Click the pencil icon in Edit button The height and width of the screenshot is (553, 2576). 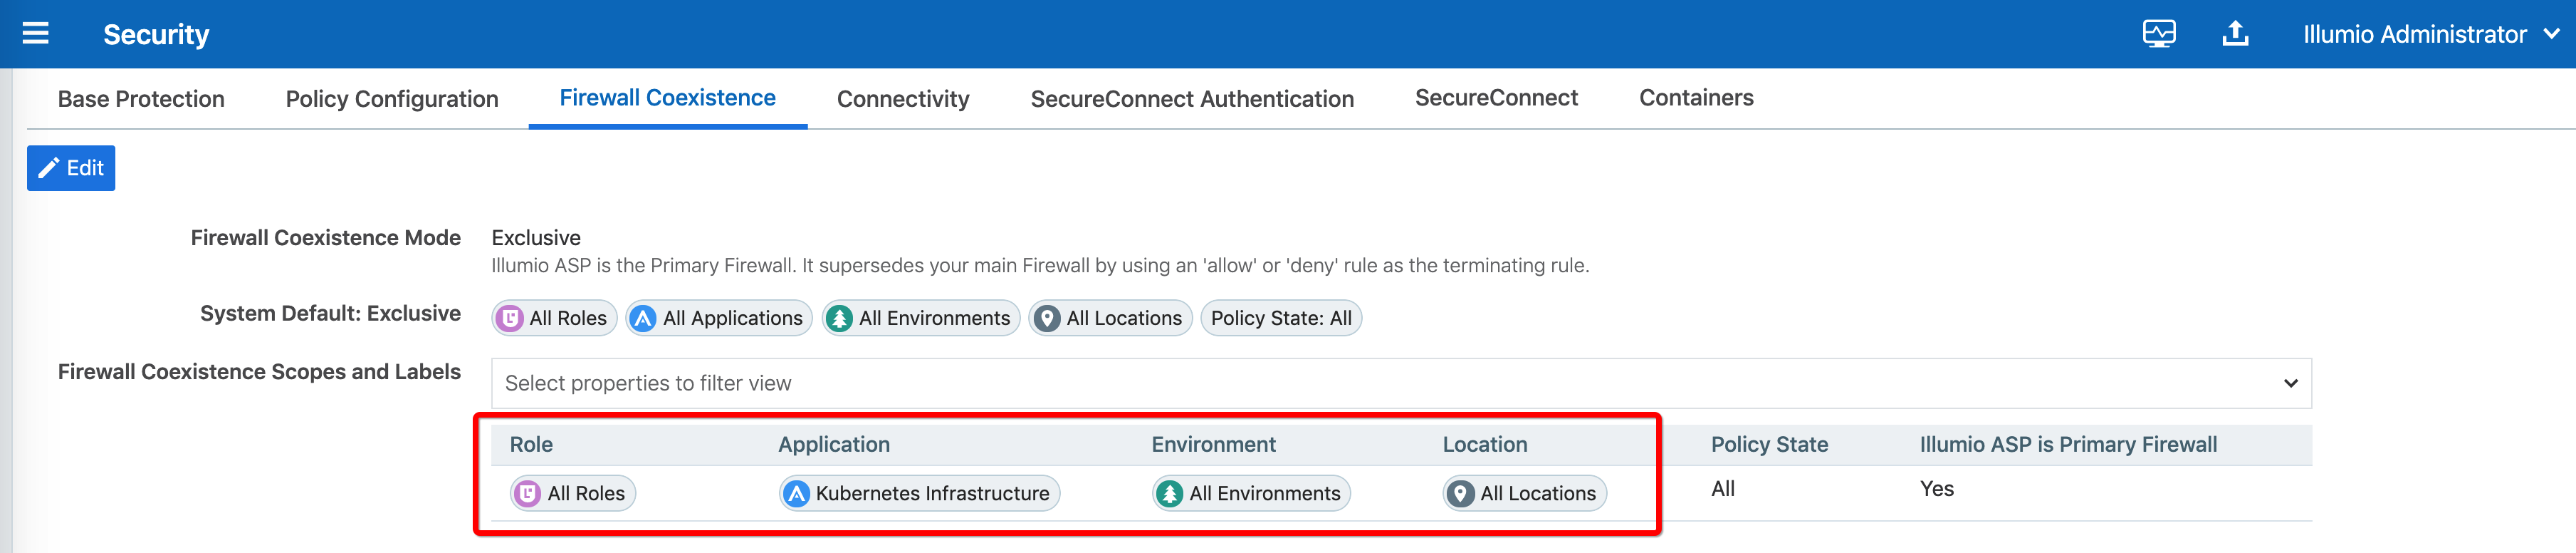pos(48,168)
